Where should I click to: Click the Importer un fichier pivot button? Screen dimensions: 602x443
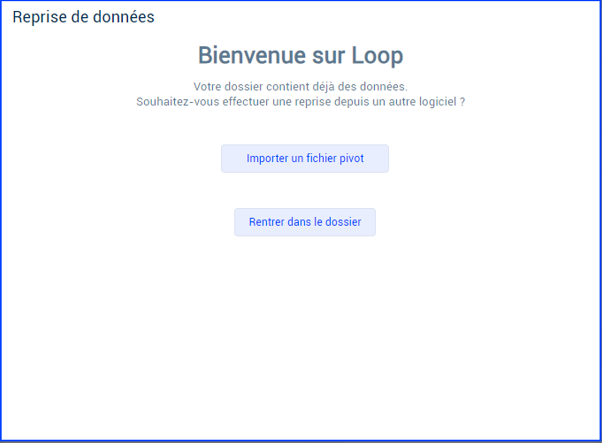[305, 159]
